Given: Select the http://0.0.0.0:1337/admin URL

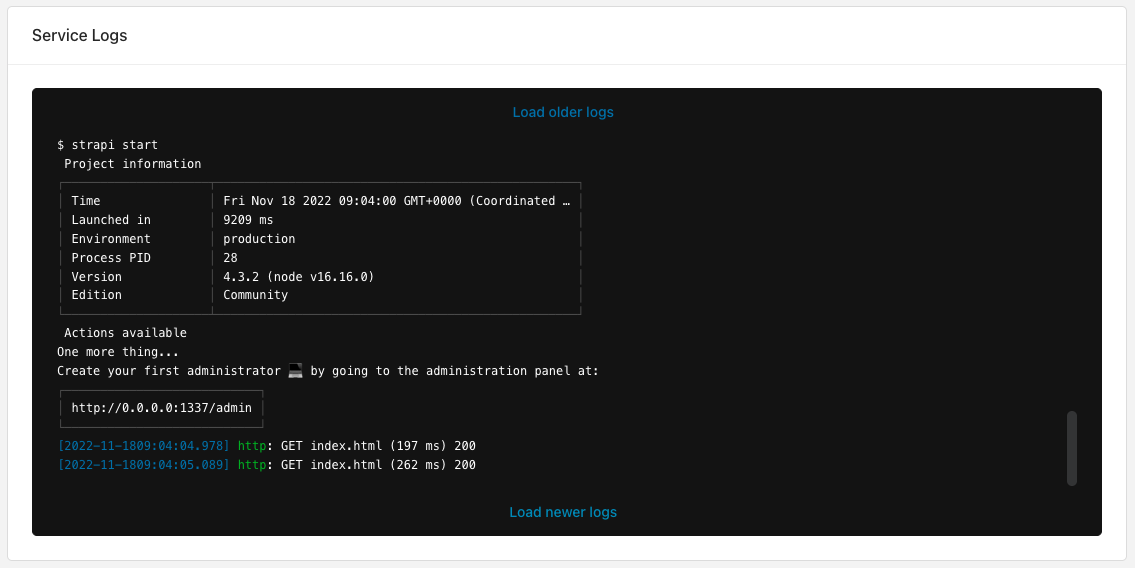Looking at the screenshot, I should [x=161, y=408].
